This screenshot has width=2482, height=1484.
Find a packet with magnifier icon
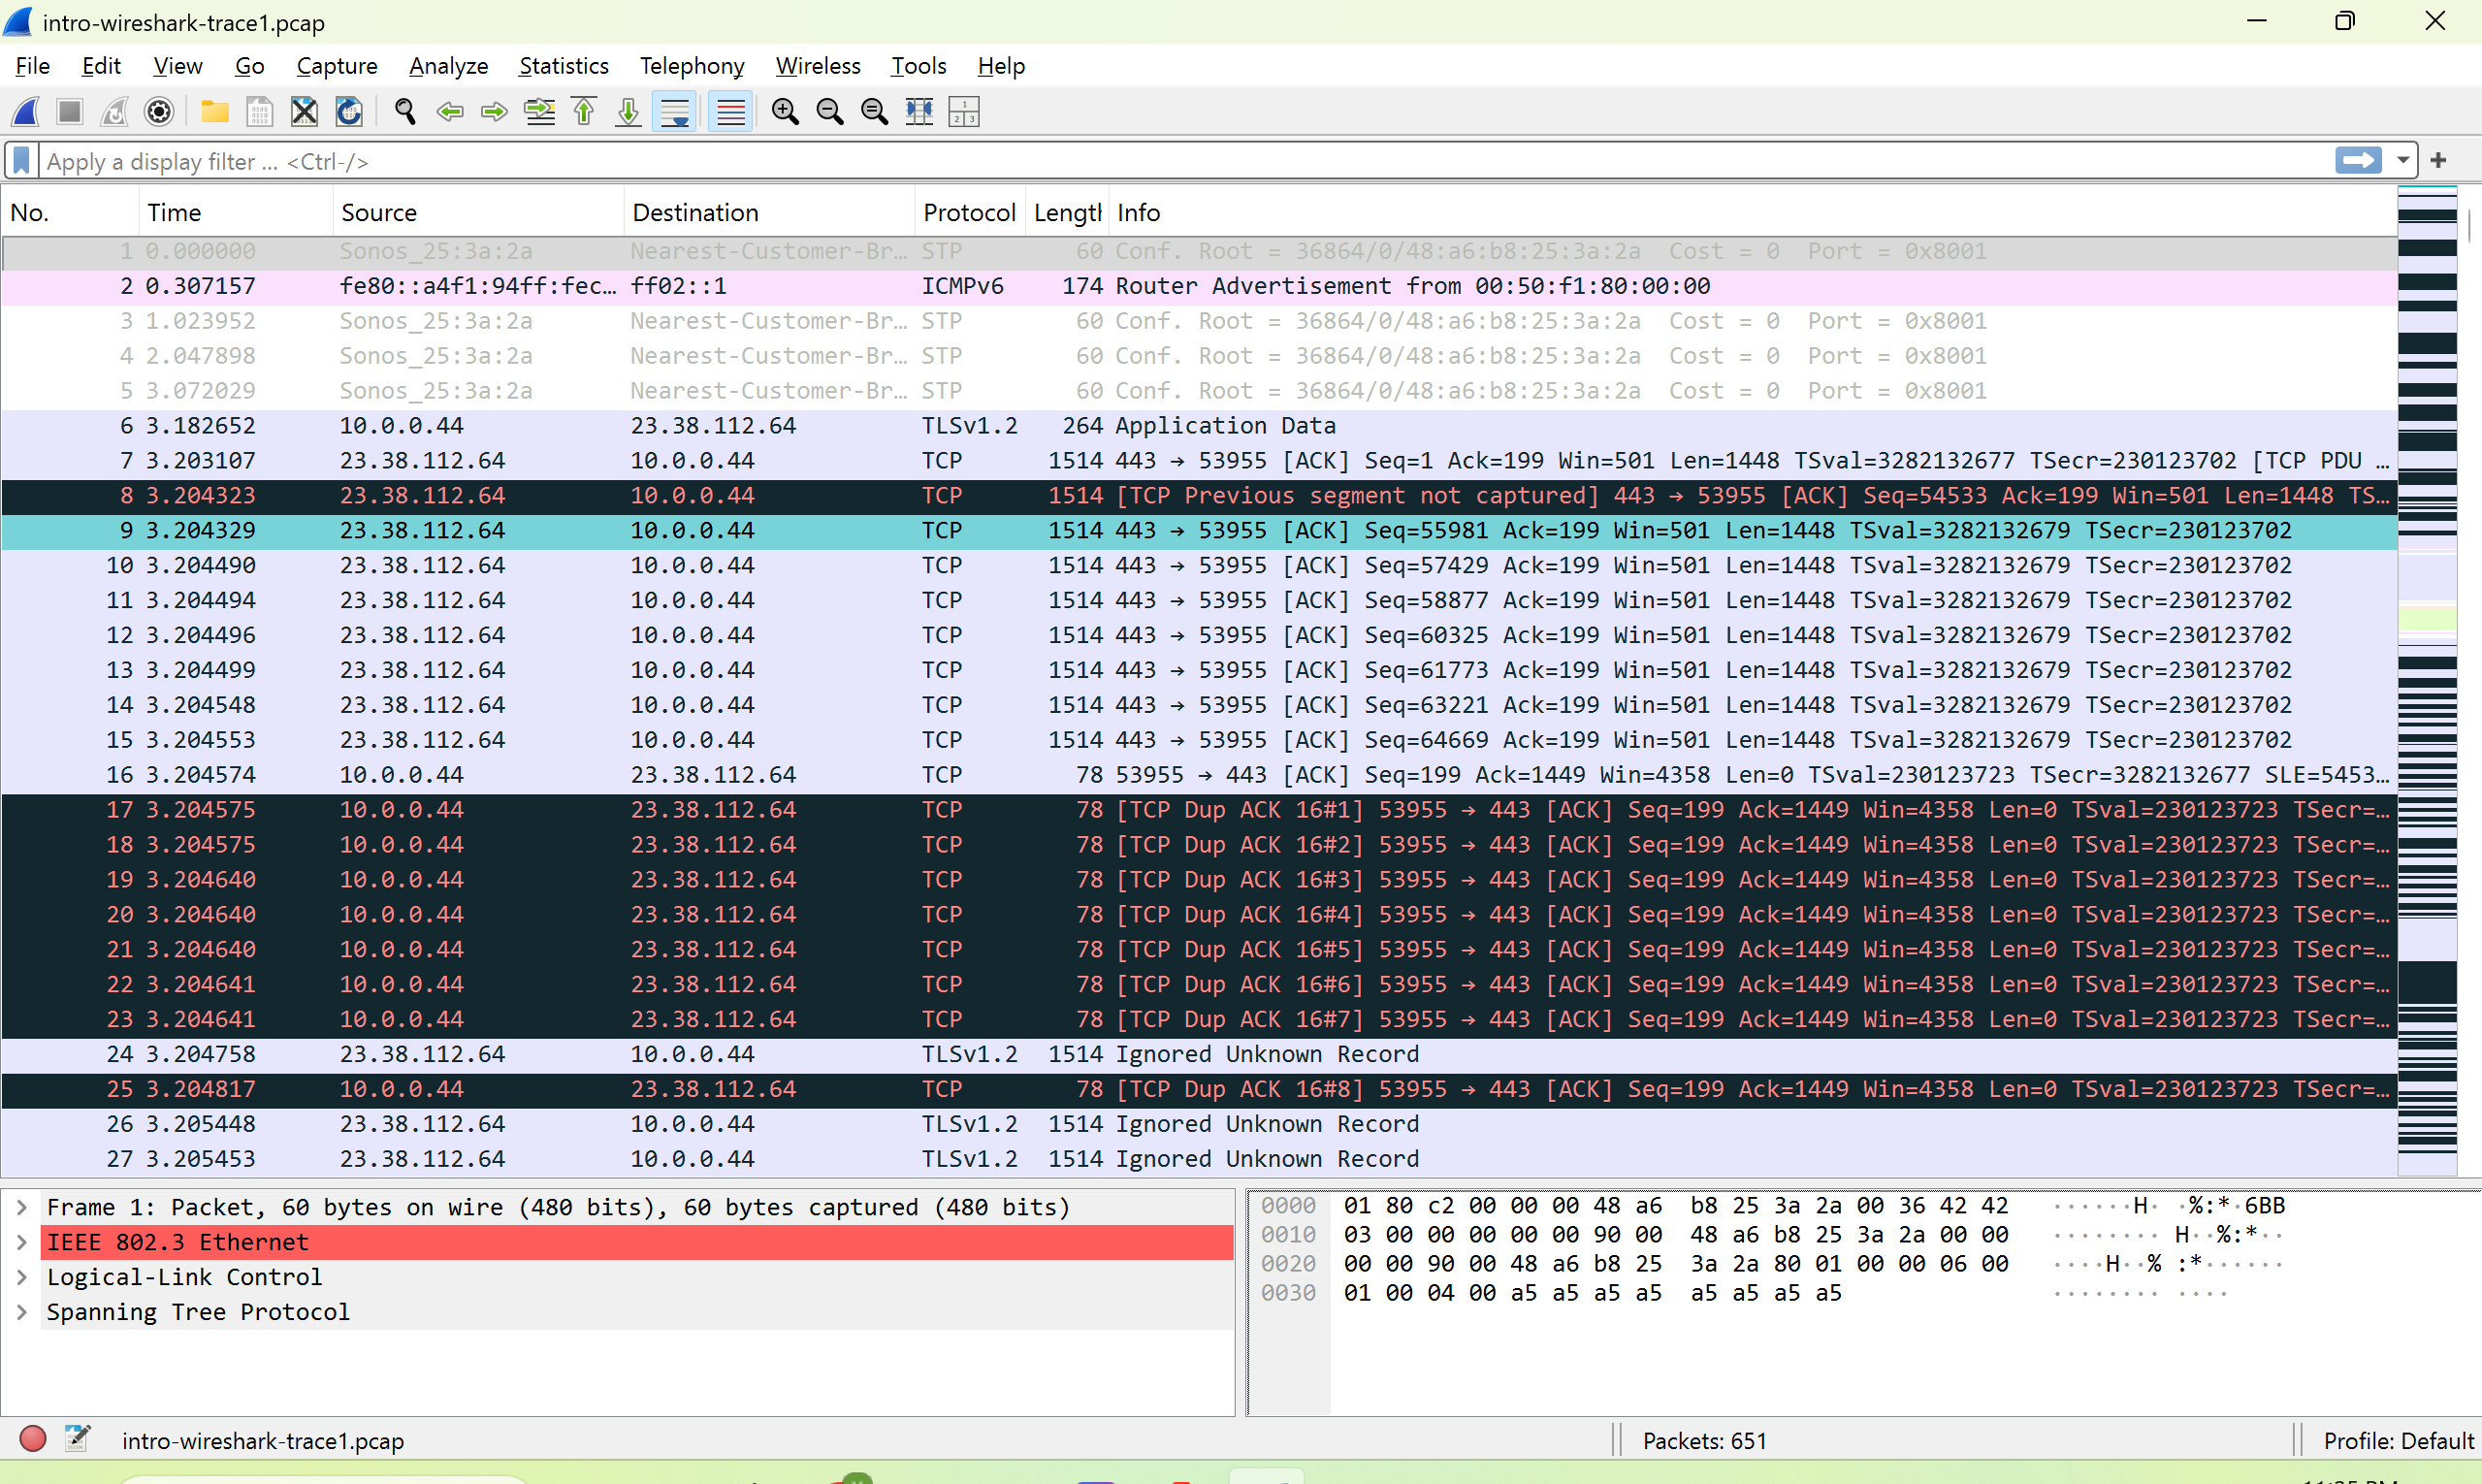pos(405,111)
